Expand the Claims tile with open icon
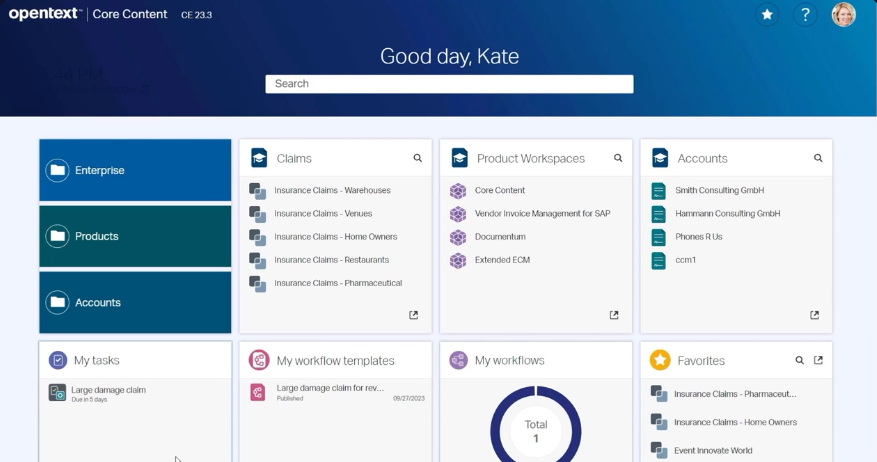The width and height of the screenshot is (877, 462). point(414,315)
